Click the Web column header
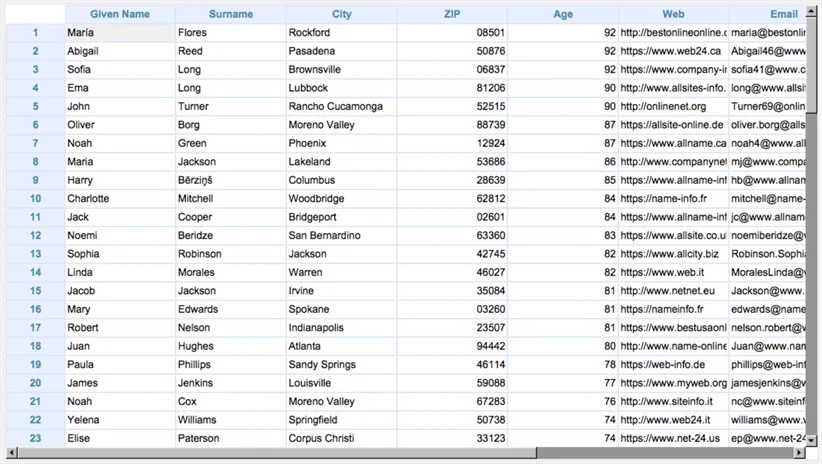This screenshot has width=822, height=464. coord(673,14)
